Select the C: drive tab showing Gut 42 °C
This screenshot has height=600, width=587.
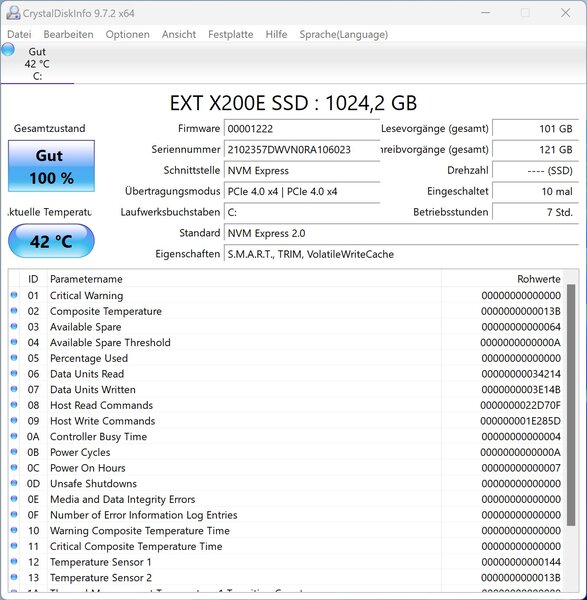(x=37, y=64)
